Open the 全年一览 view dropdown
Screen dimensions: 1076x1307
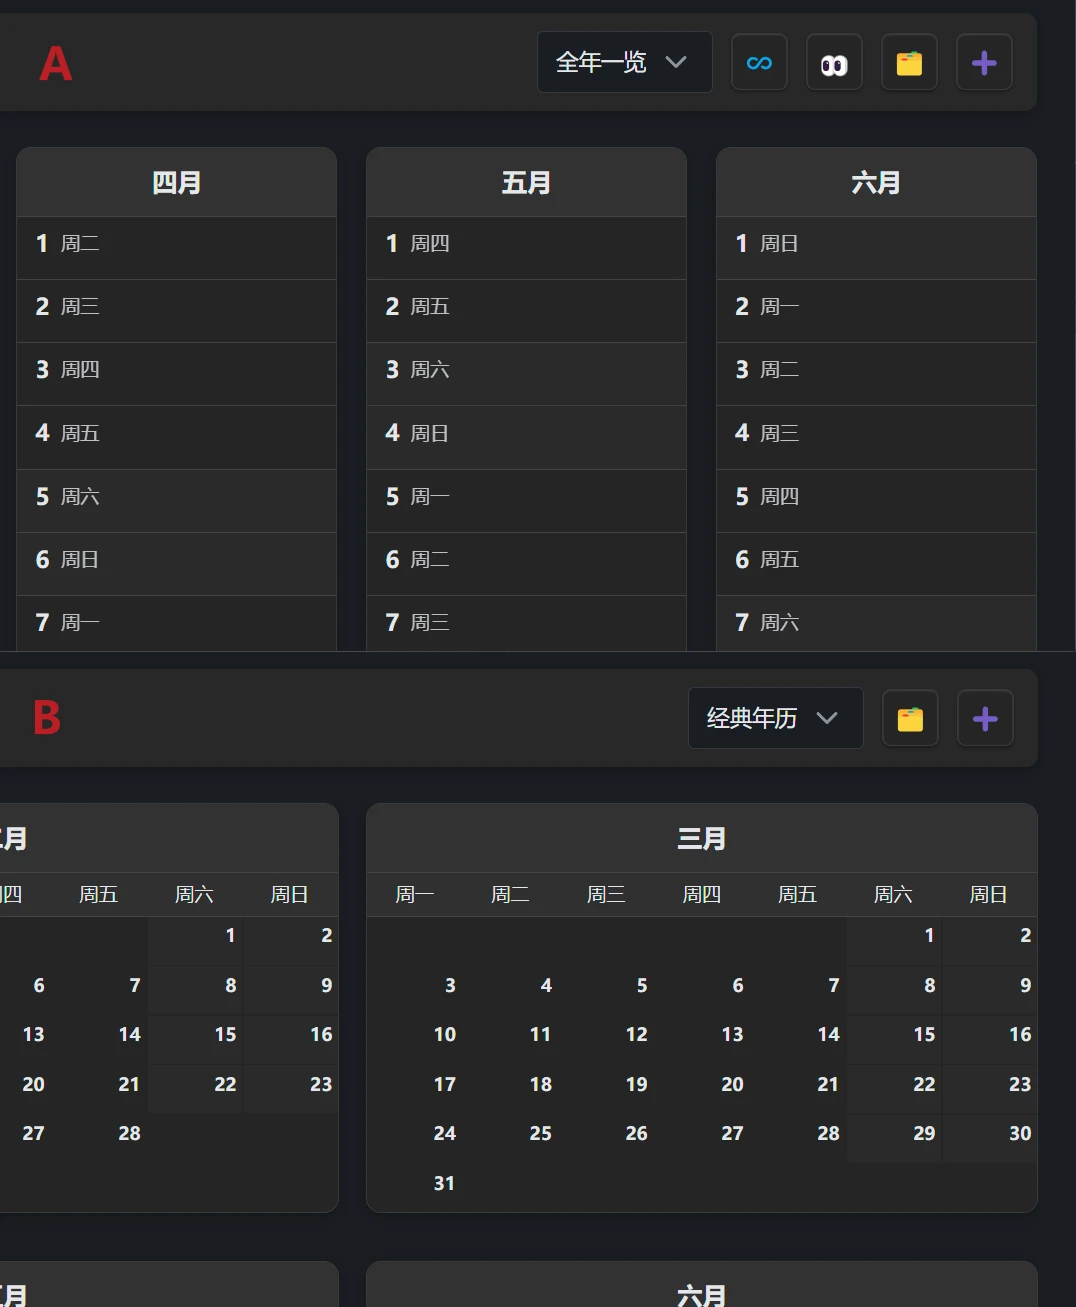point(624,62)
